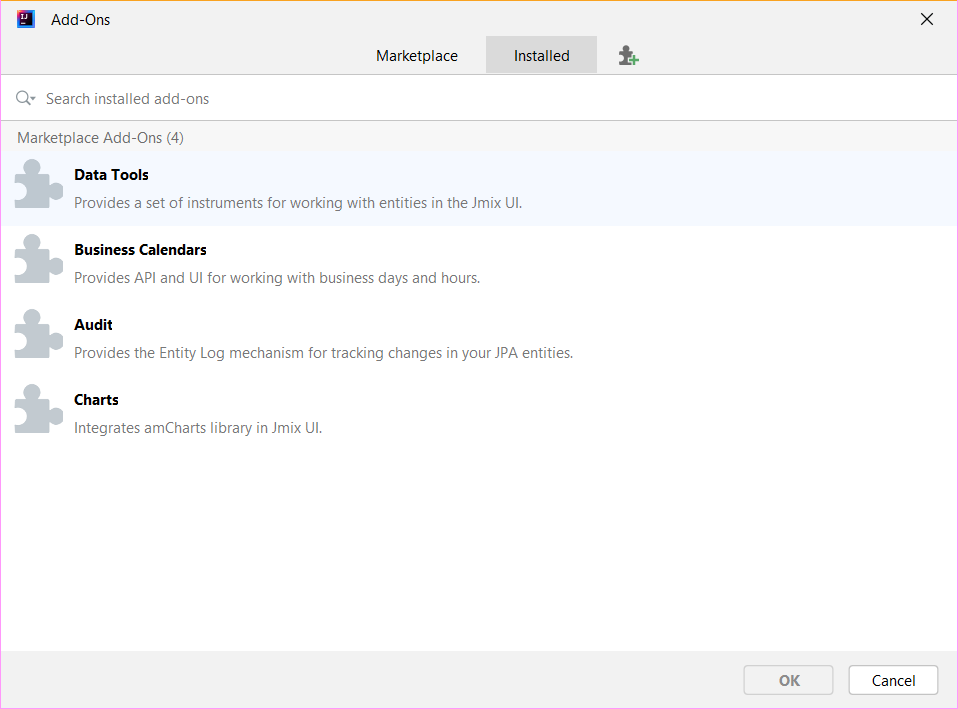Screen dimensions: 958x709
Task: Click the Business Calendars puzzle piece icon
Action: click(38, 259)
